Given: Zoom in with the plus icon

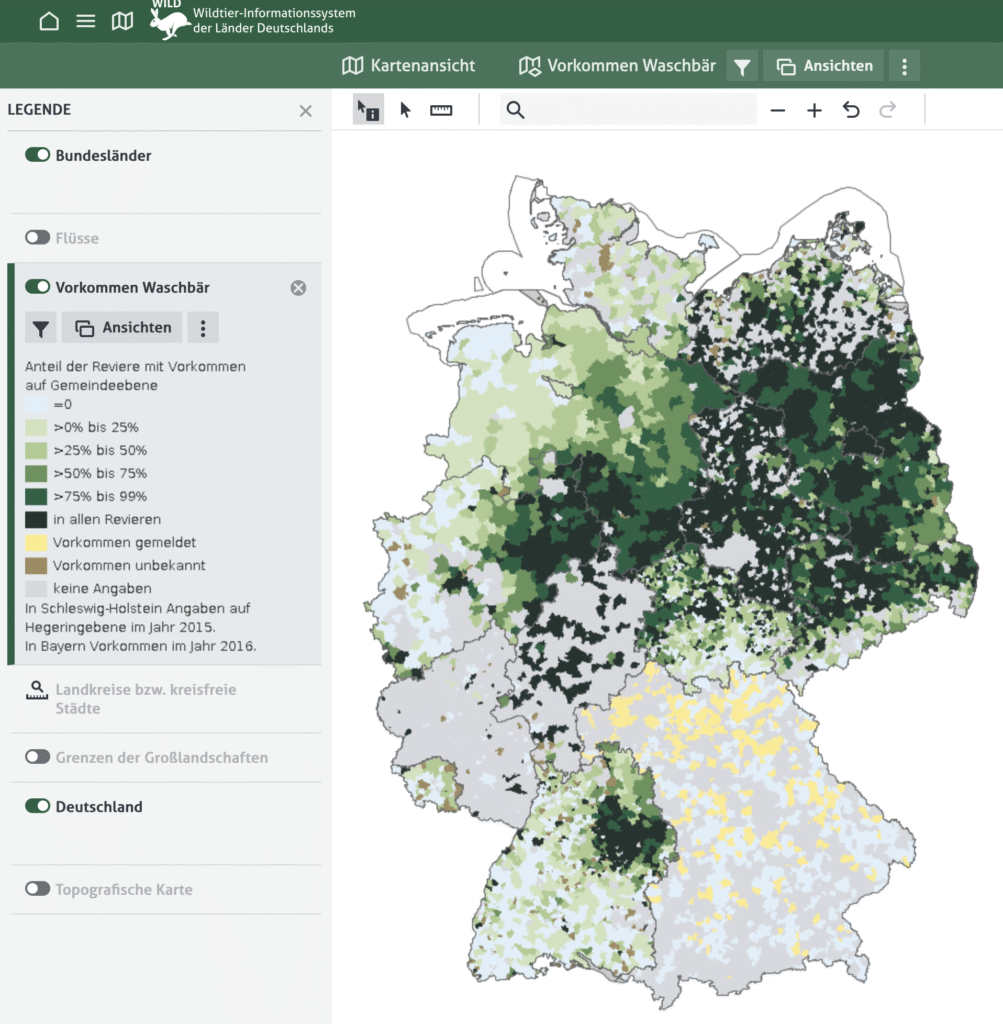Looking at the screenshot, I should click(814, 110).
